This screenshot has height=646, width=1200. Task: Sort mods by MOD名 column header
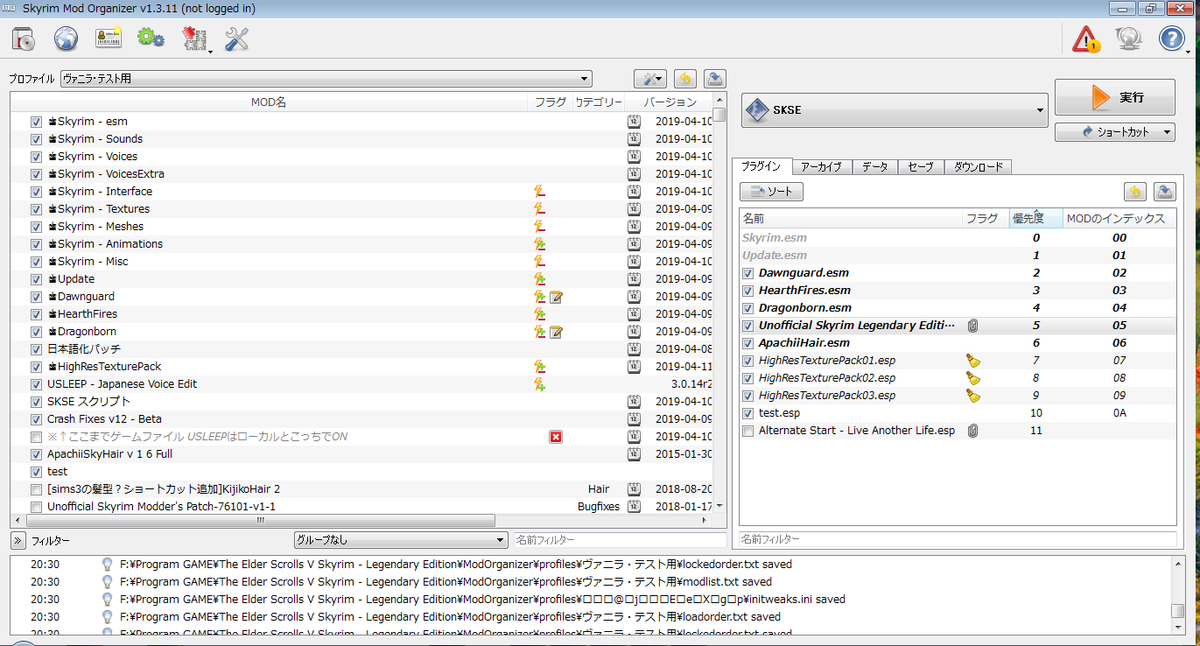[x=269, y=102]
